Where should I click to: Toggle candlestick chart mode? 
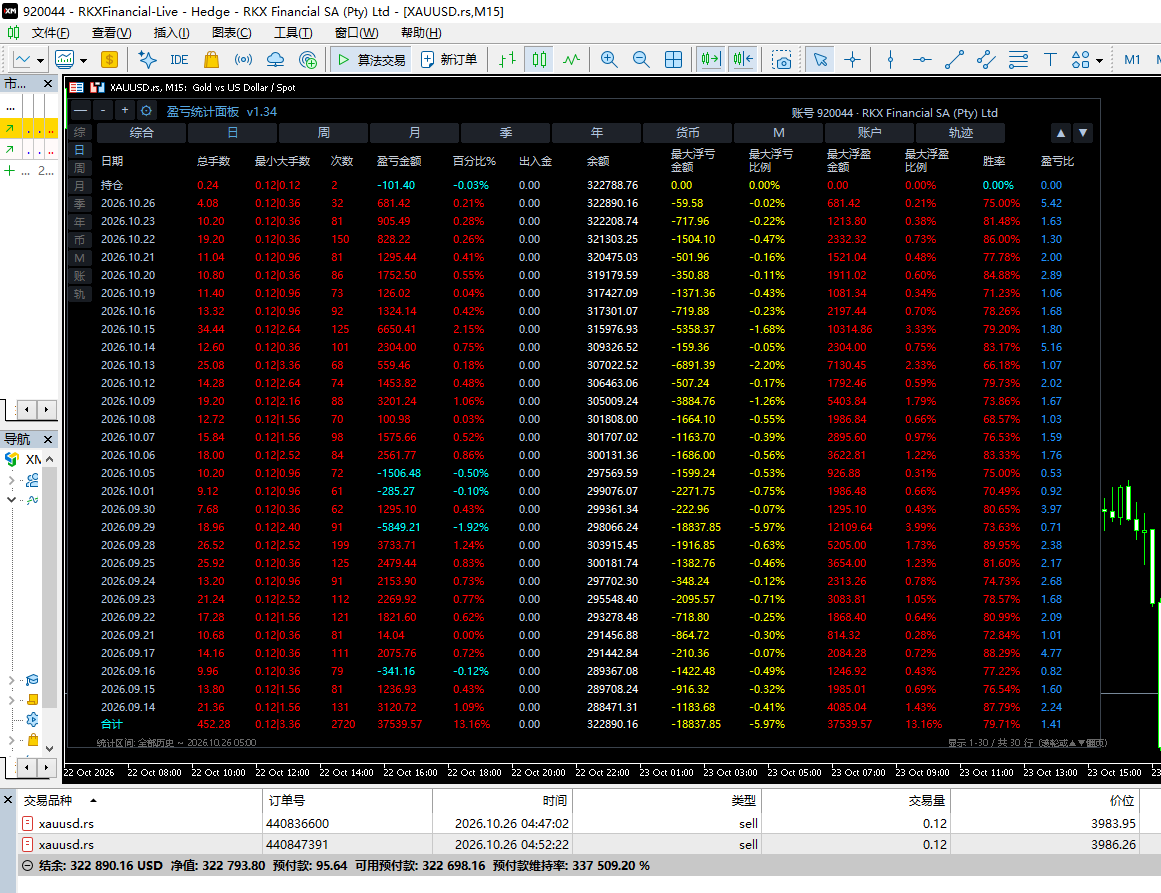tap(540, 60)
